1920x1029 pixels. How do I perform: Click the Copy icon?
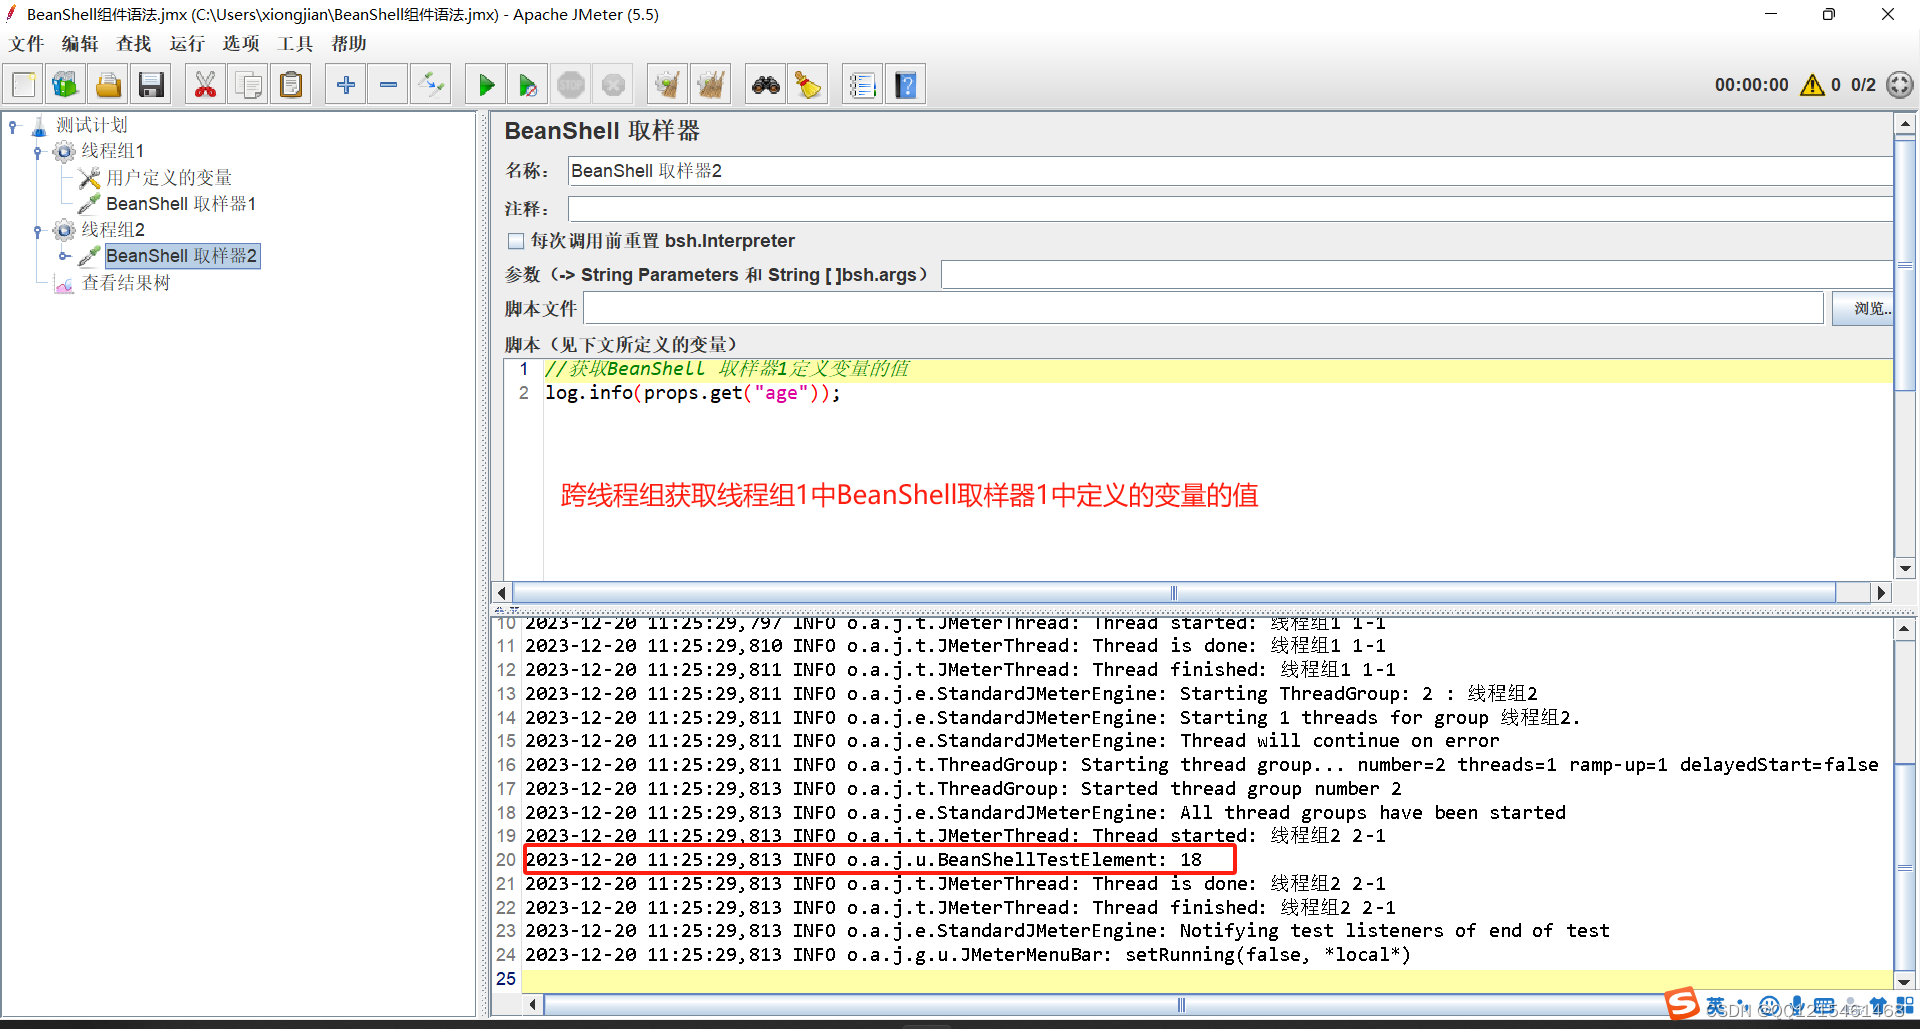(x=248, y=85)
